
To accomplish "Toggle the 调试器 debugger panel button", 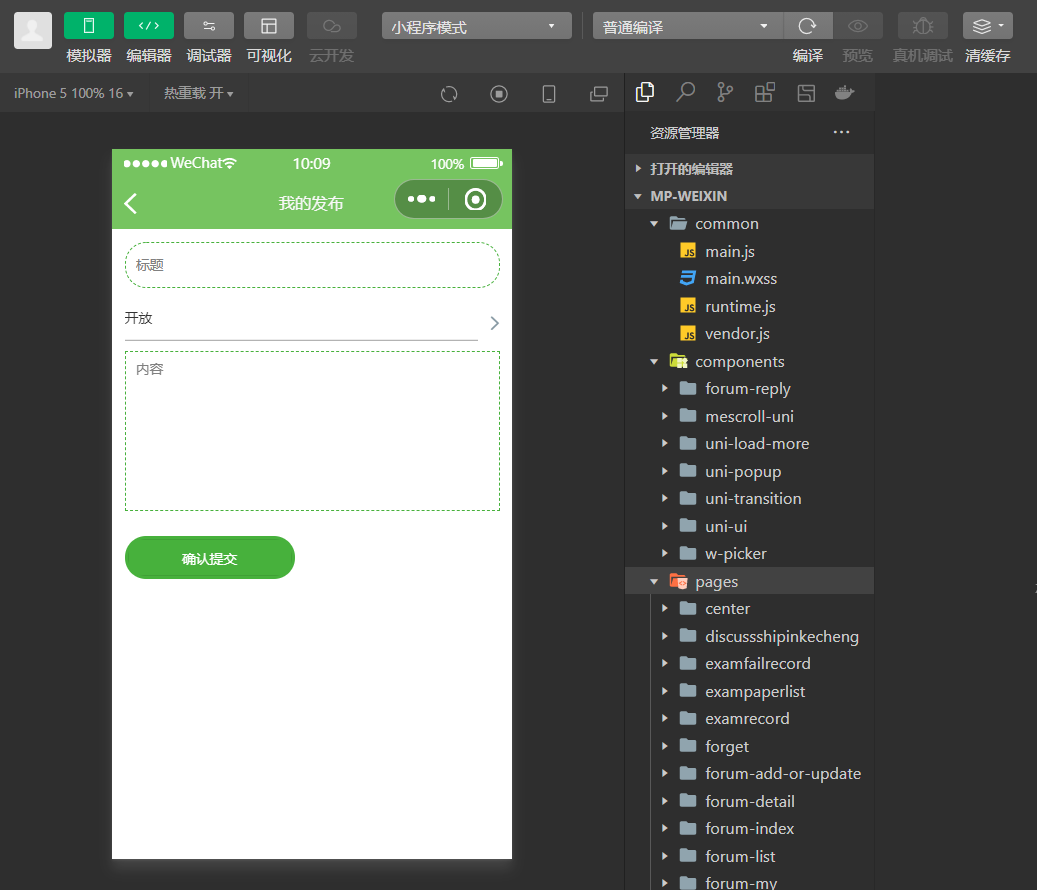I will click(209, 26).
